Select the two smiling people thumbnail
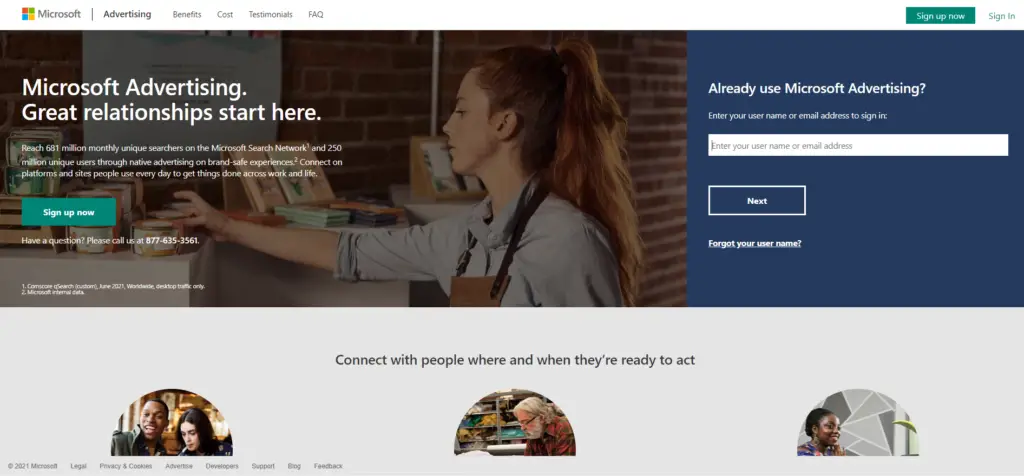The image size is (1024, 476). (172, 422)
